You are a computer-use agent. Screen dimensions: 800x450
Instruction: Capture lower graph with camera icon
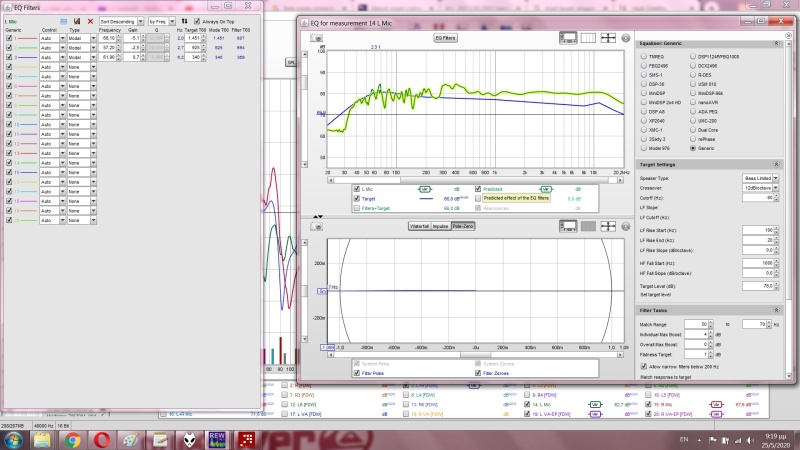pos(316,227)
